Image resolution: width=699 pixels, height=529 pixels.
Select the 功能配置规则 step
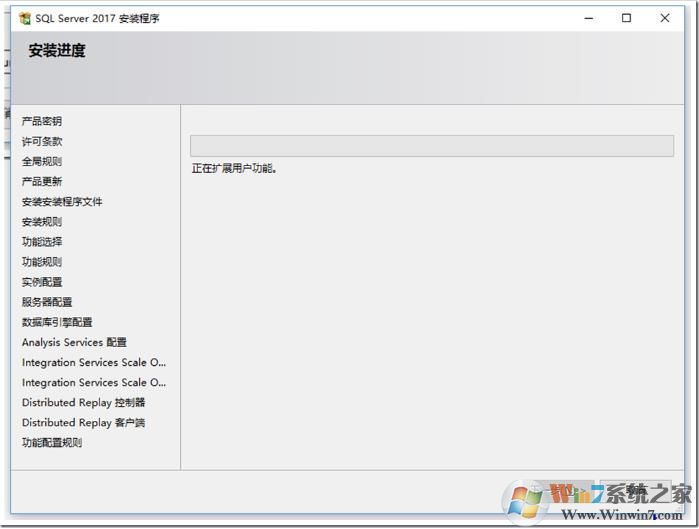(x=52, y=443)
